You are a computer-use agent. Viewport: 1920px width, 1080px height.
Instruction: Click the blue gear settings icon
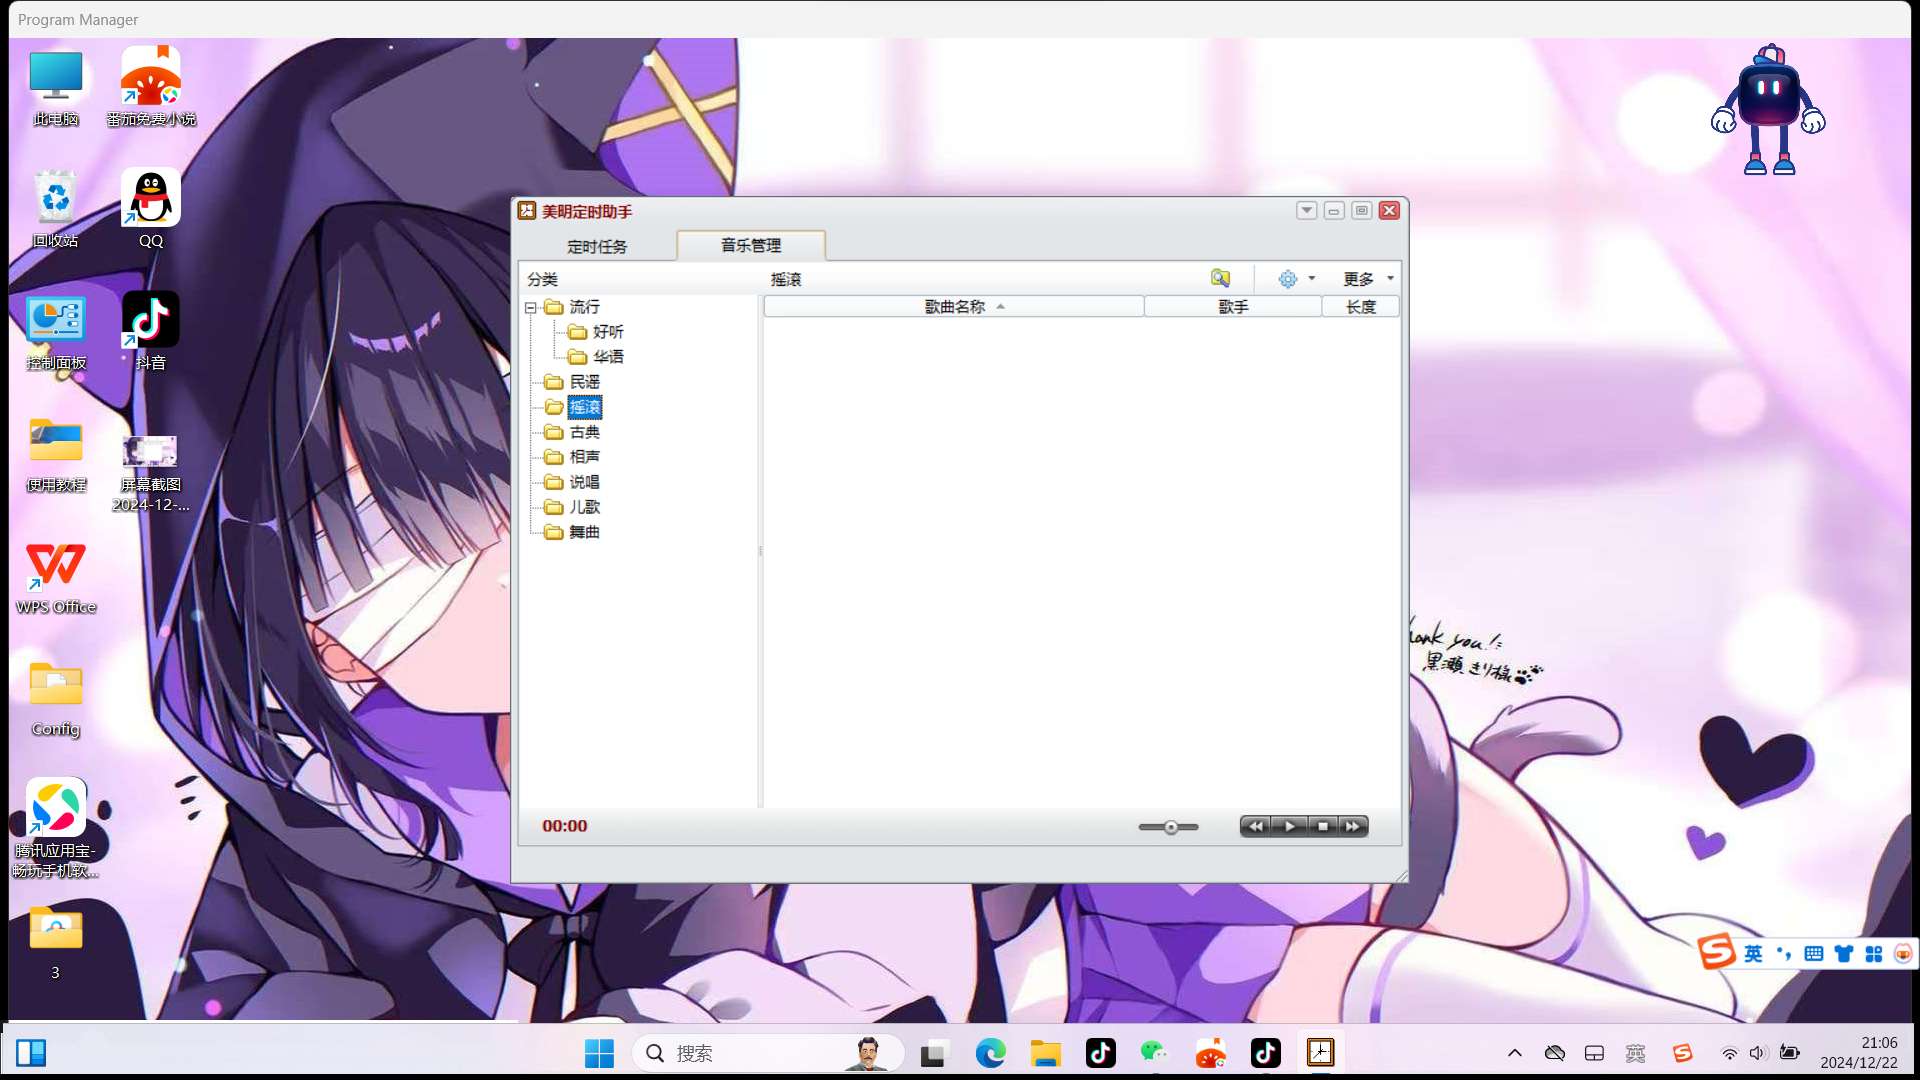[x=1288, y=279]
